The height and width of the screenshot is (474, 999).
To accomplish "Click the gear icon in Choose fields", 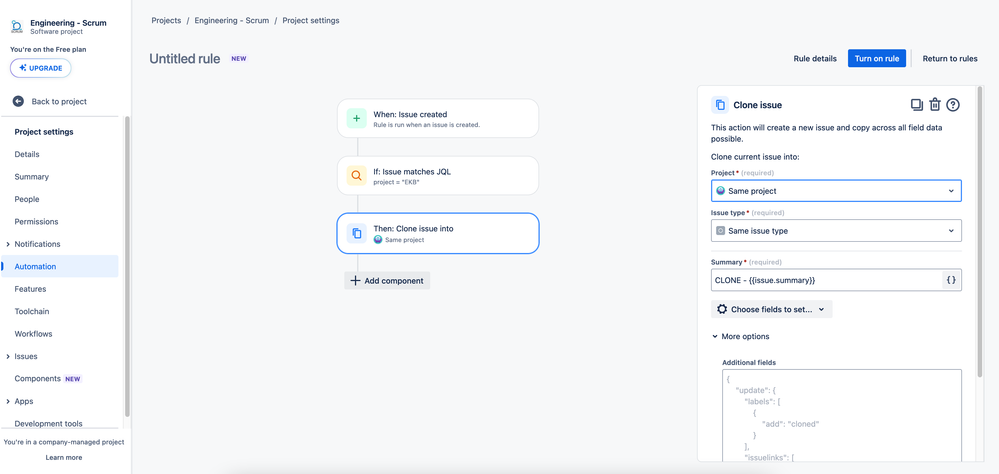I will [x=722, y=309].
